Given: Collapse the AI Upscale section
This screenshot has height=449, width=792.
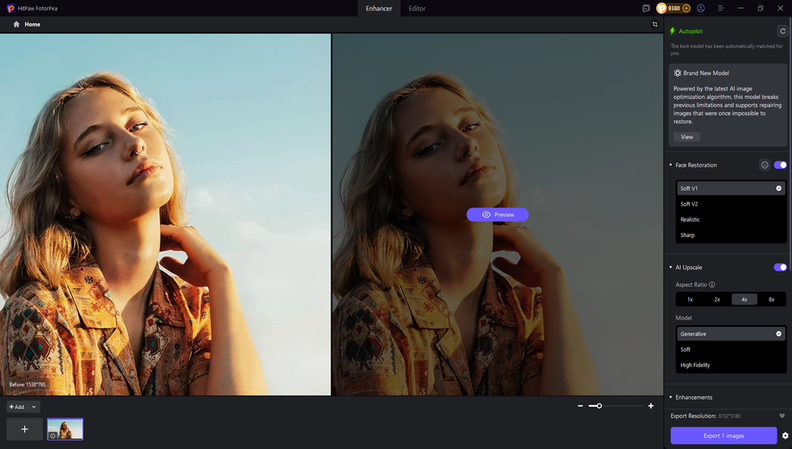Looking at the screenshot, I should [671, 267].
